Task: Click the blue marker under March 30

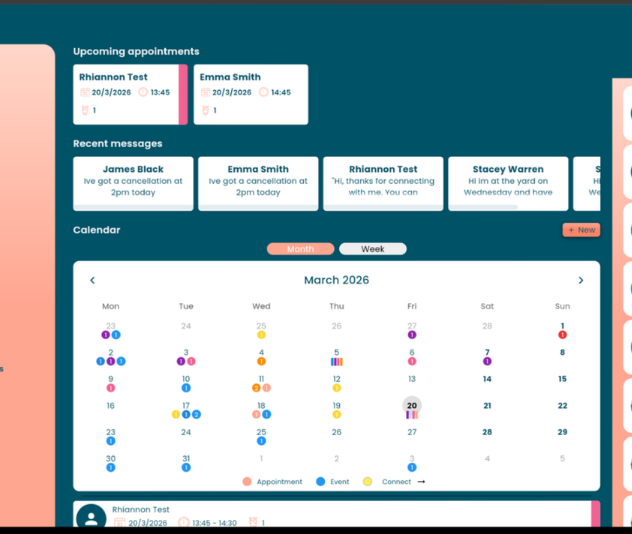Action: tap(110, 468)
